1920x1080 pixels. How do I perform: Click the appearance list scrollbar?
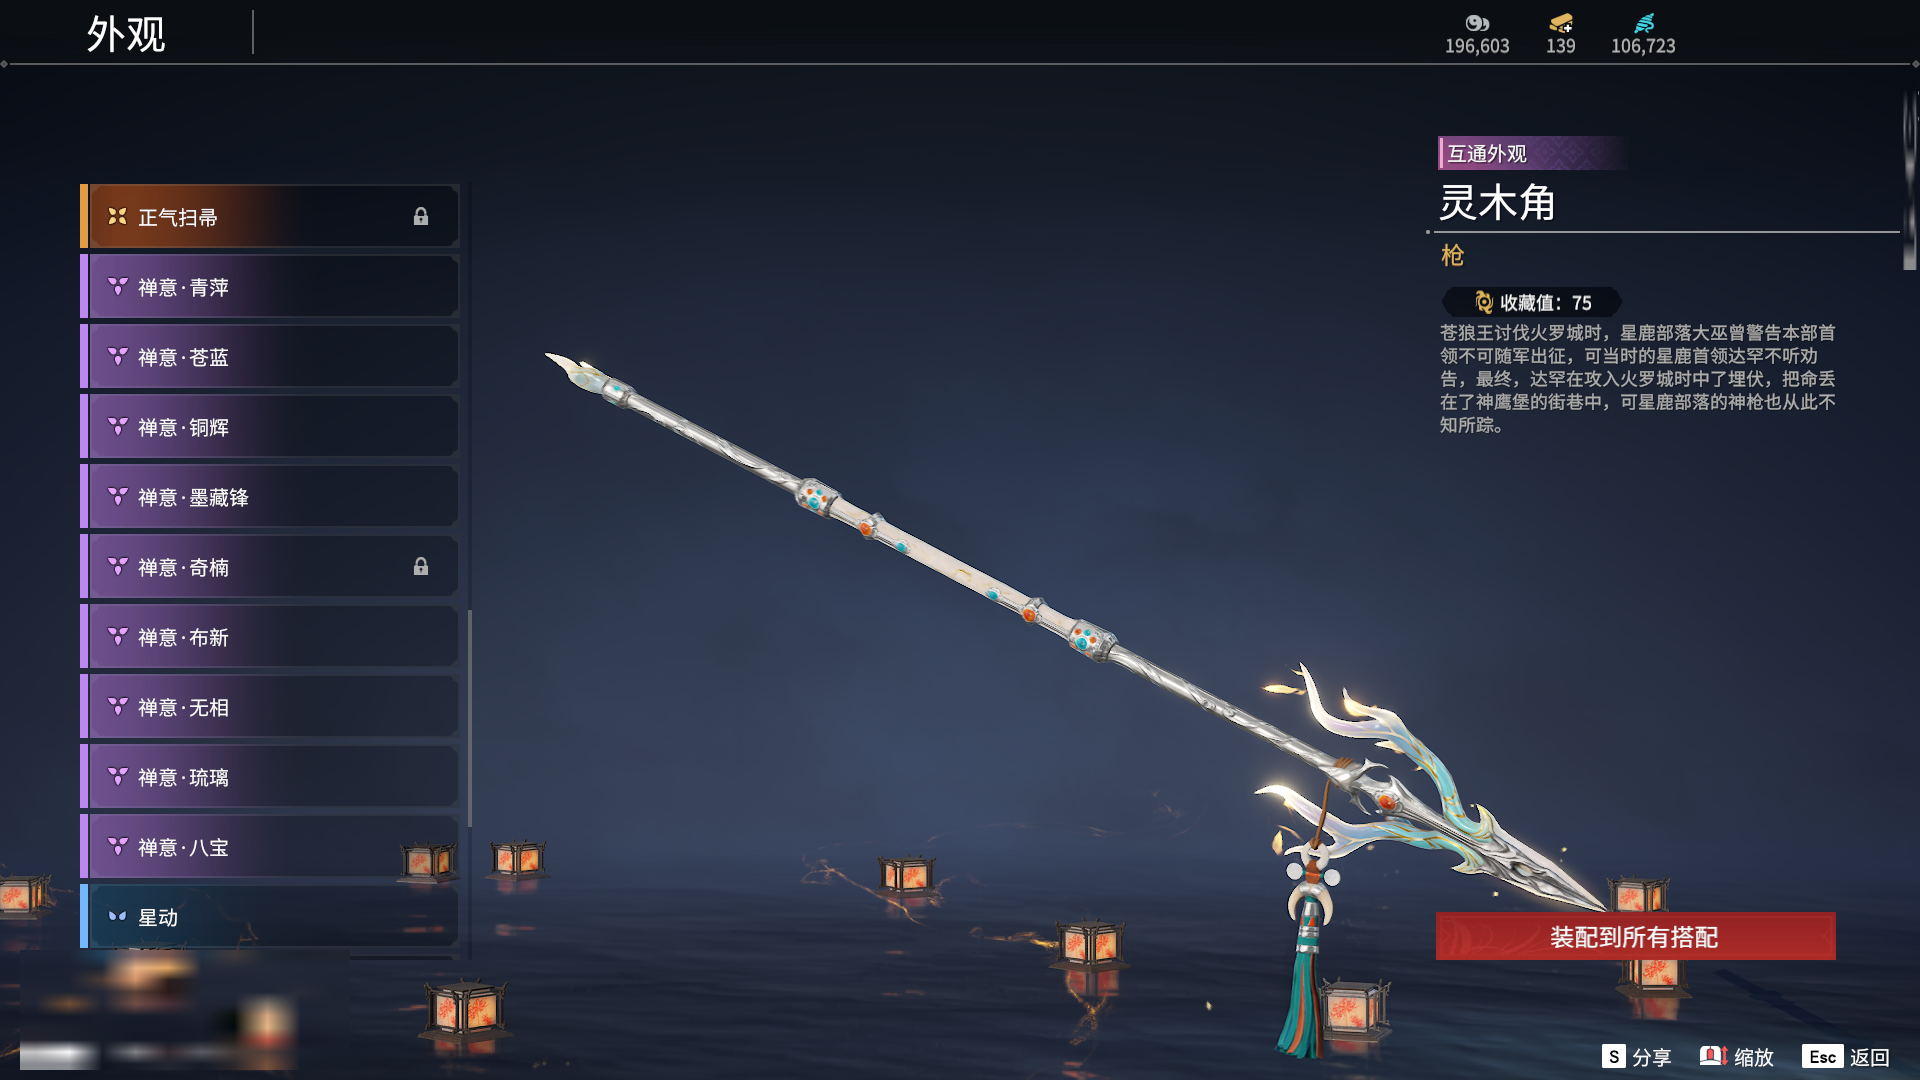pyautogui.click(x=469, y=718)
